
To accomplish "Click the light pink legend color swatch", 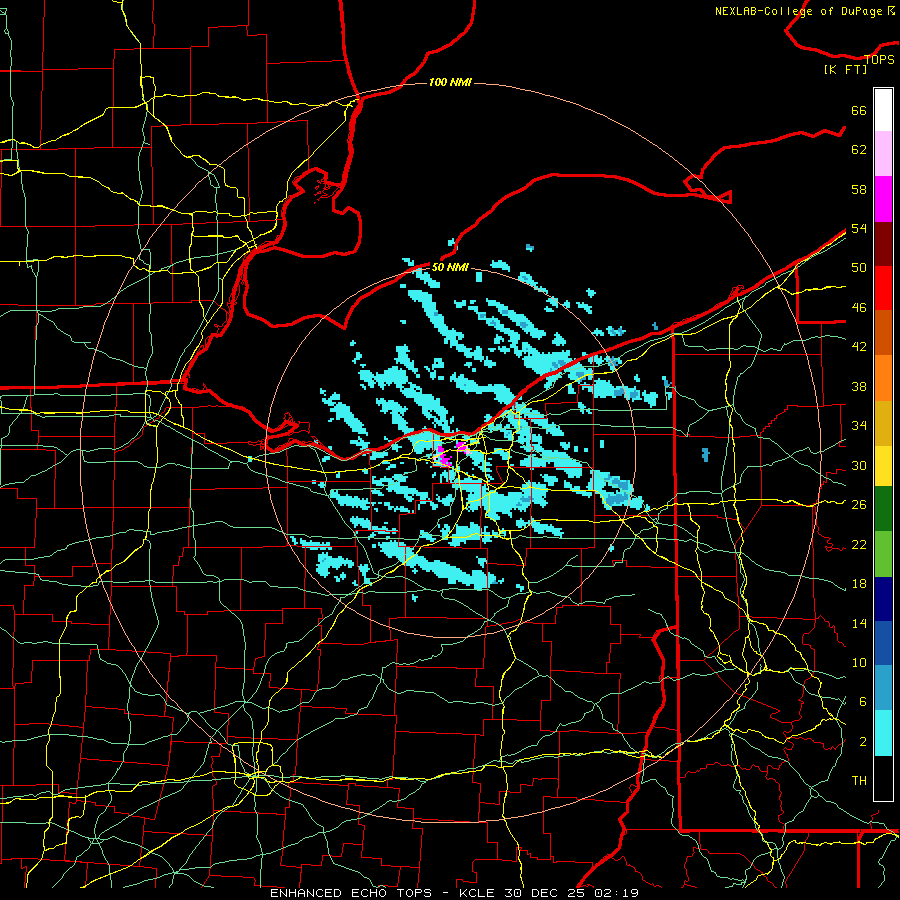I will click(883, 154).
